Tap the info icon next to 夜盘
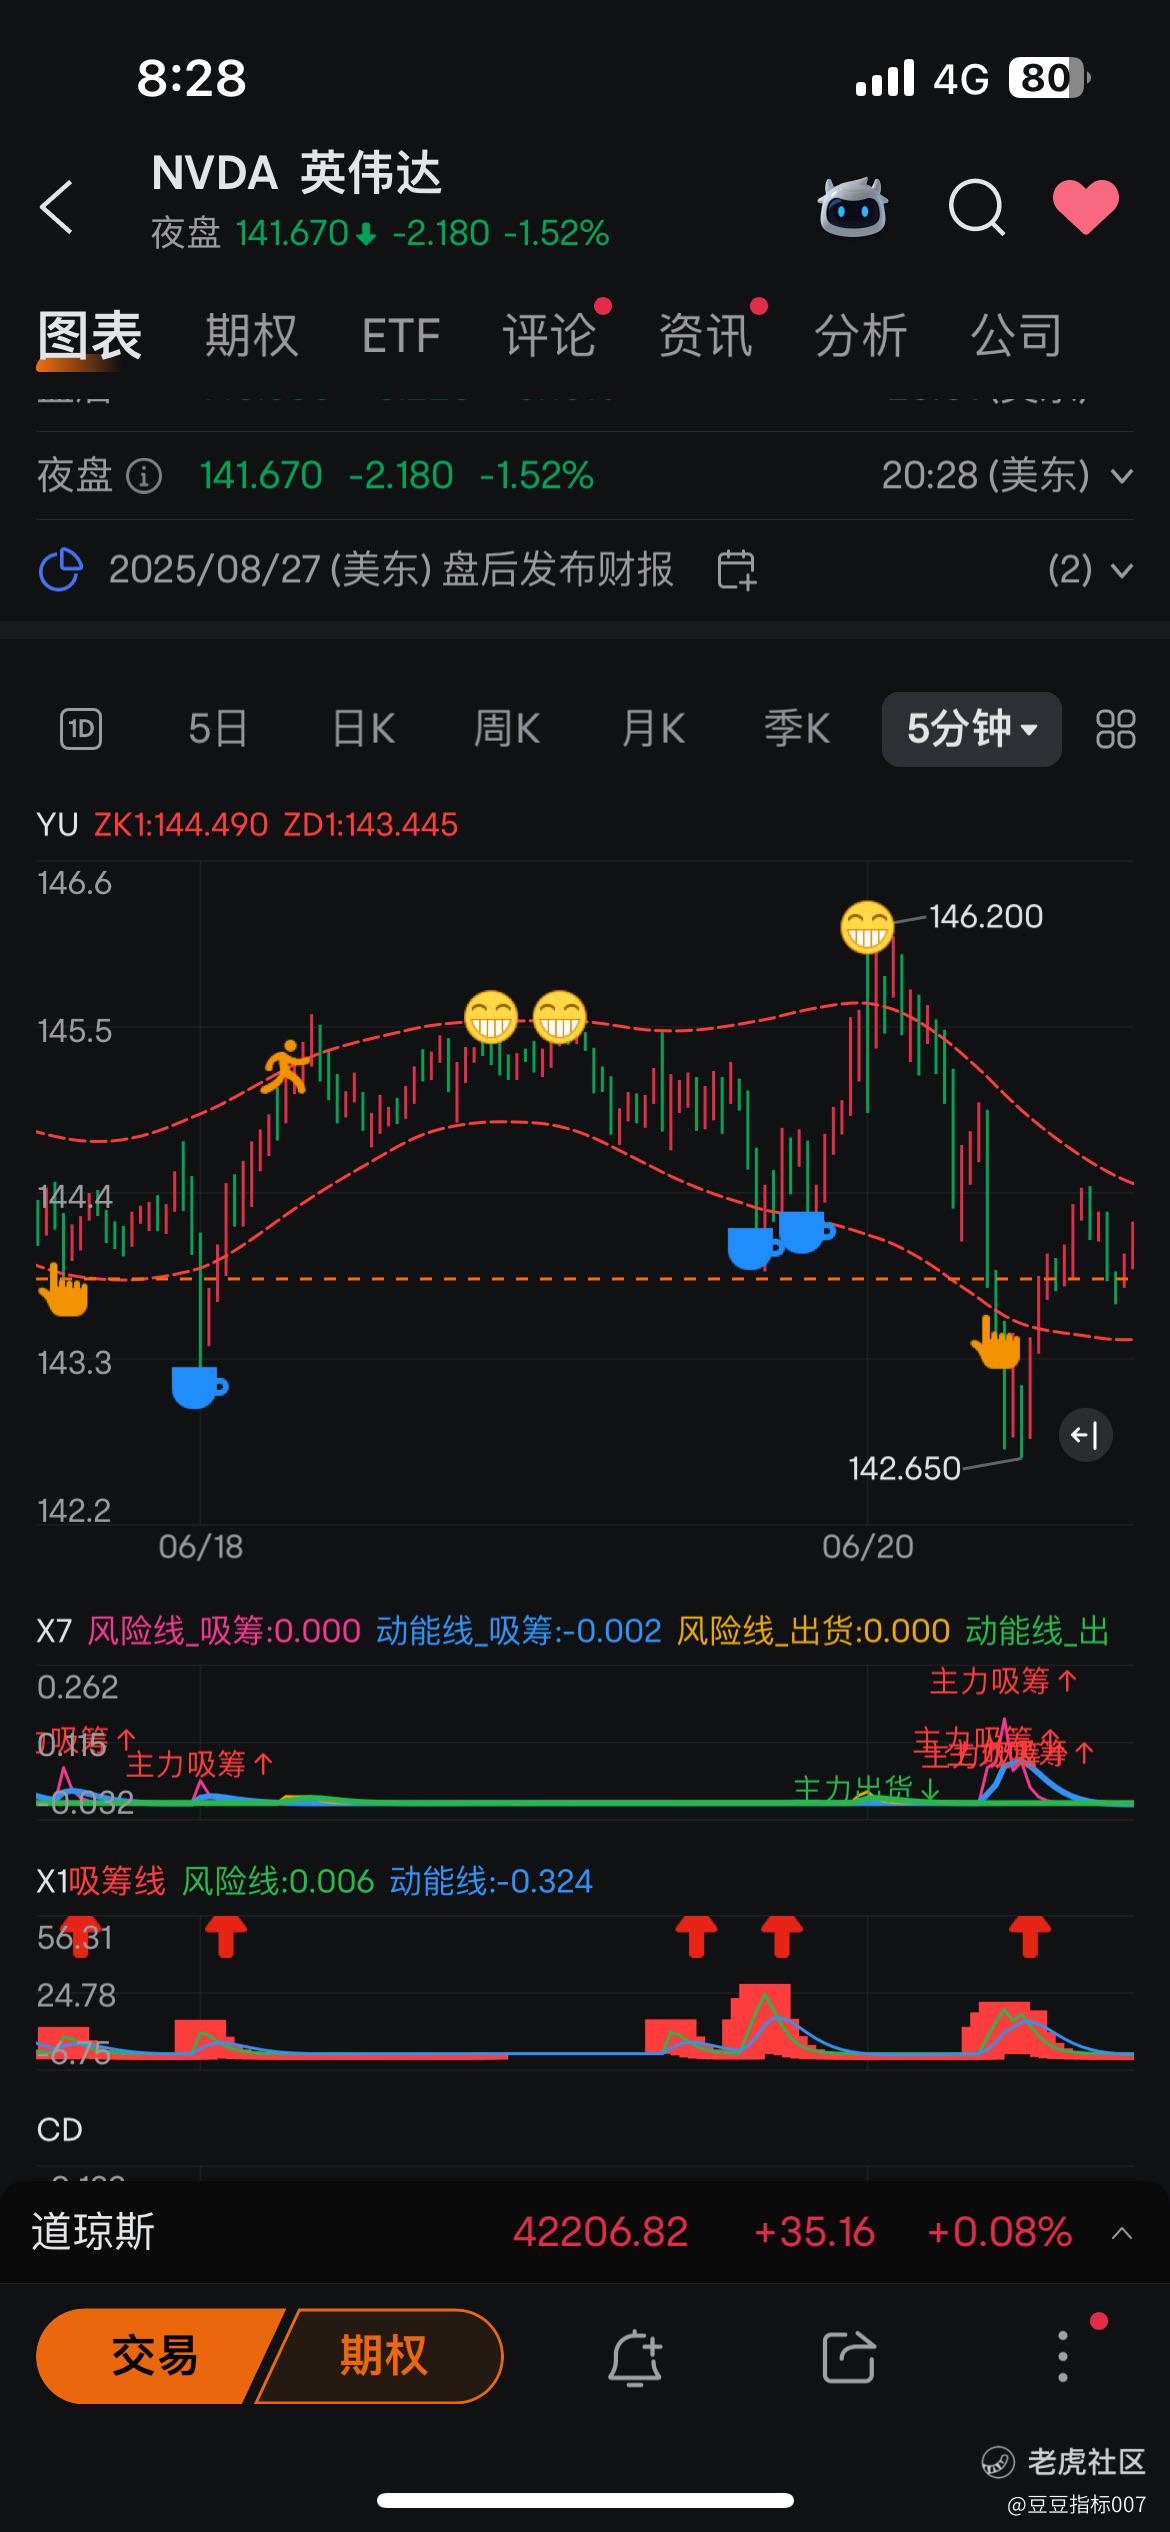Screen dimensions: 1170x2532 point(144,476)
